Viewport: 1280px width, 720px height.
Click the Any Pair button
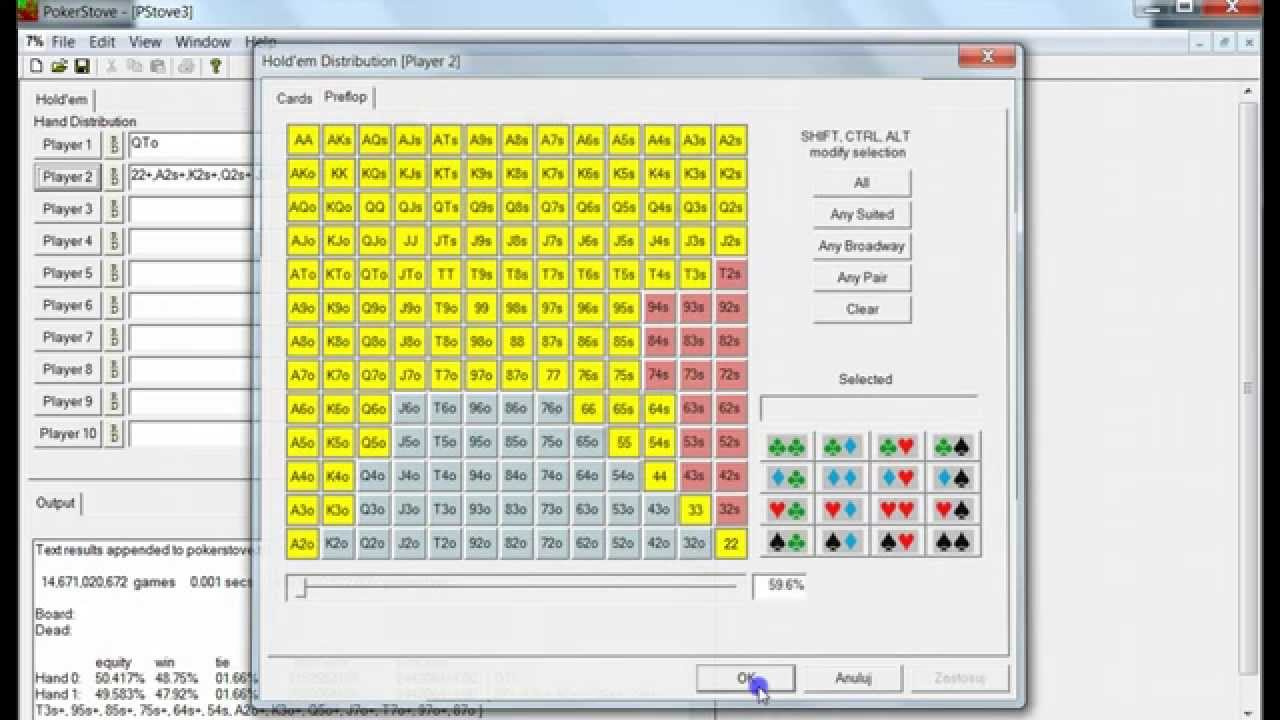click(x=862, y=277)
